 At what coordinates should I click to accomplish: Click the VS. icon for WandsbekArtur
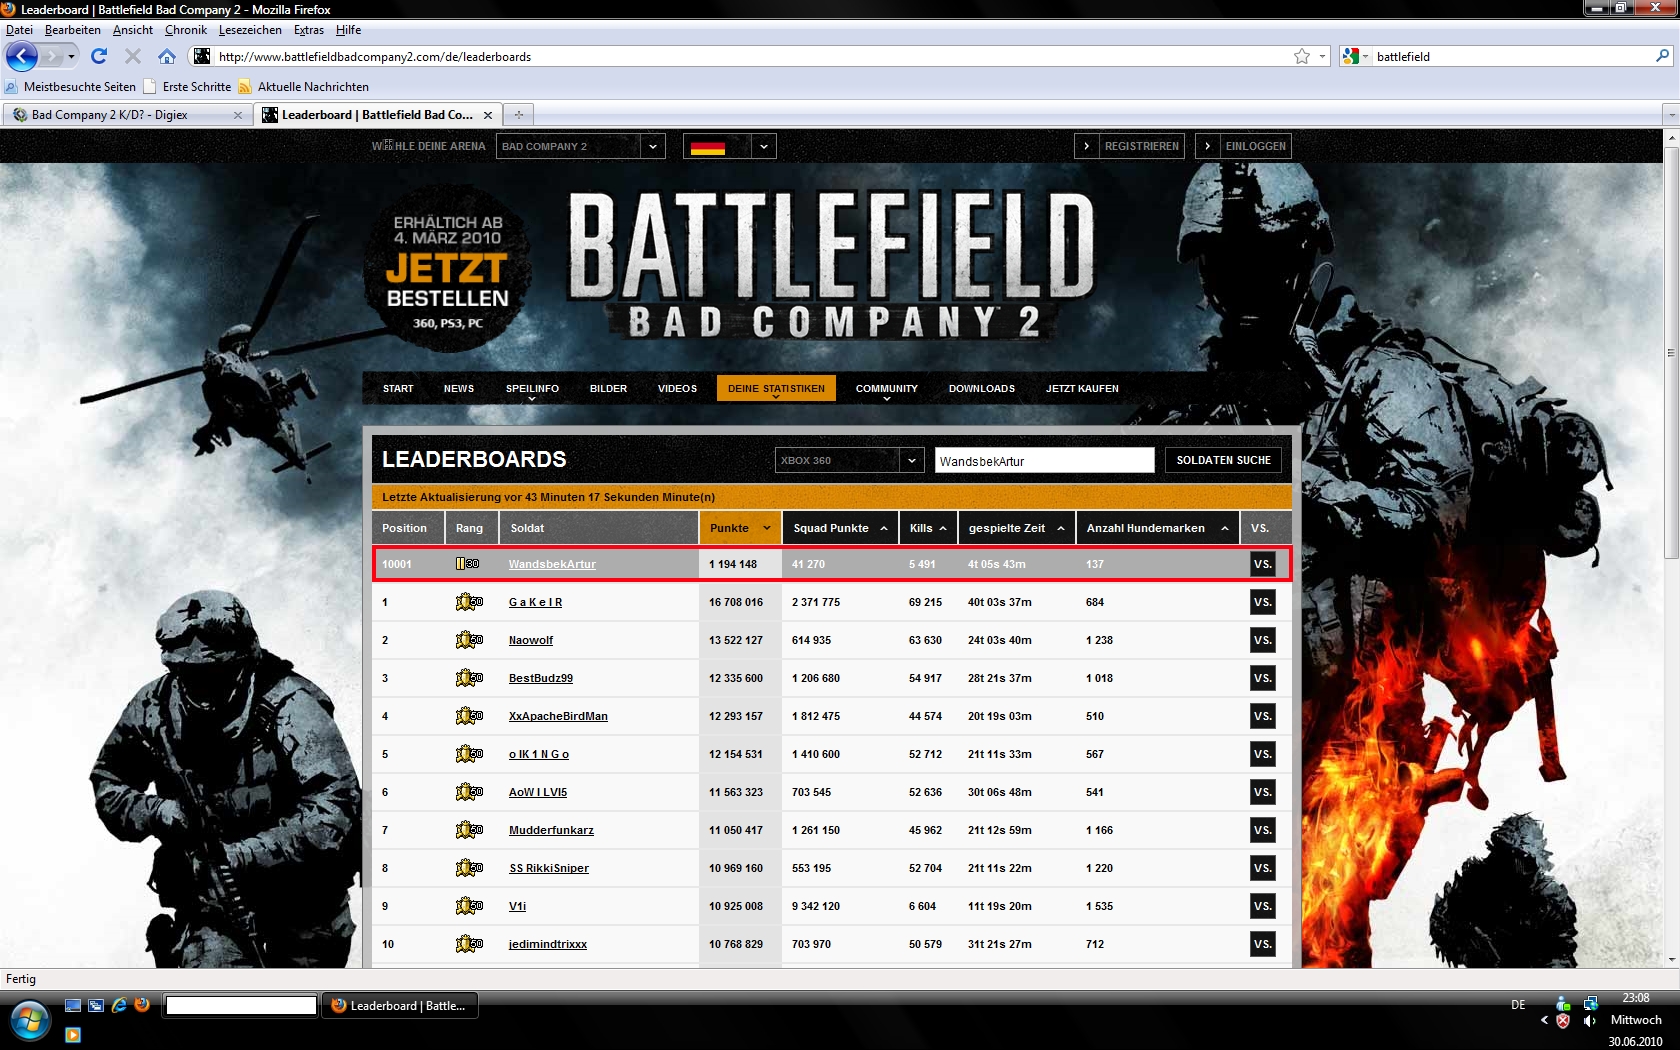1263,564
